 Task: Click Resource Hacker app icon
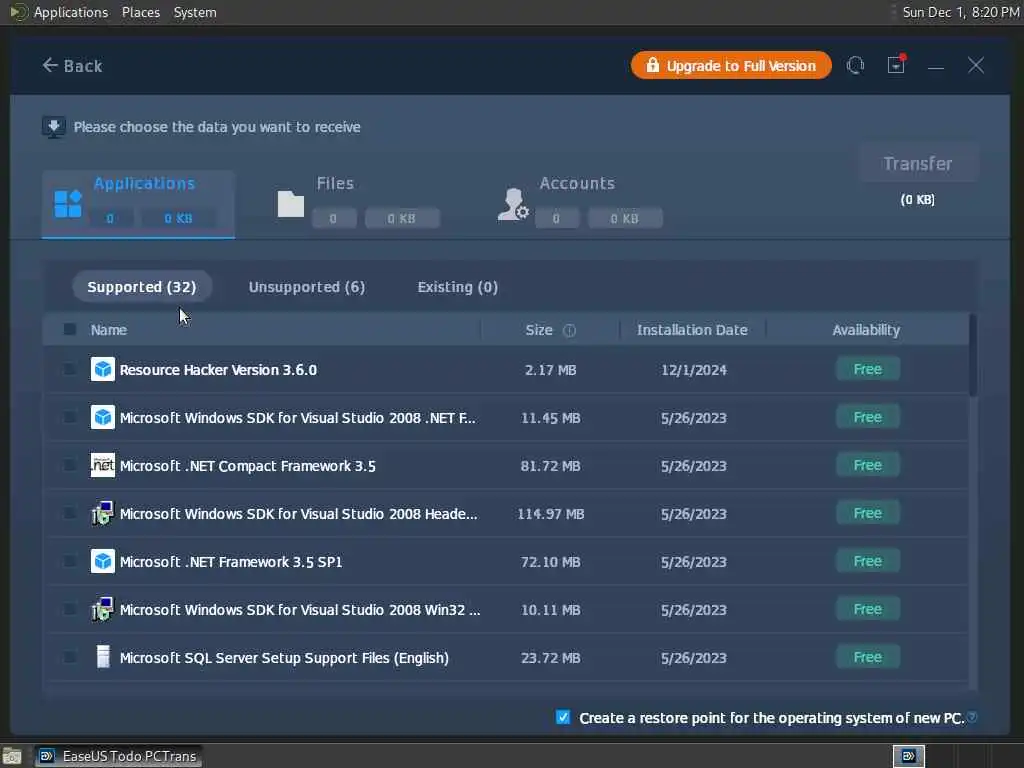(x=103, y=369)
